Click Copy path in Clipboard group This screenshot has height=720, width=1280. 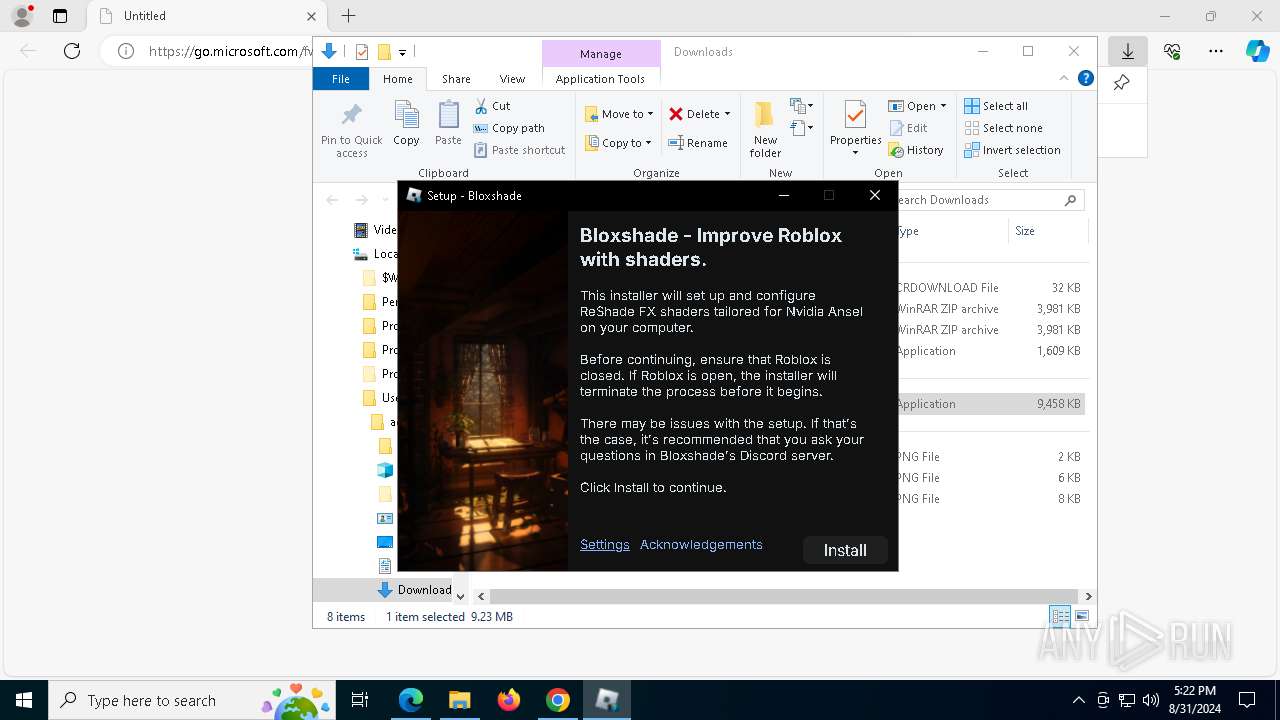pyautogui.click(x=509, y=128)
